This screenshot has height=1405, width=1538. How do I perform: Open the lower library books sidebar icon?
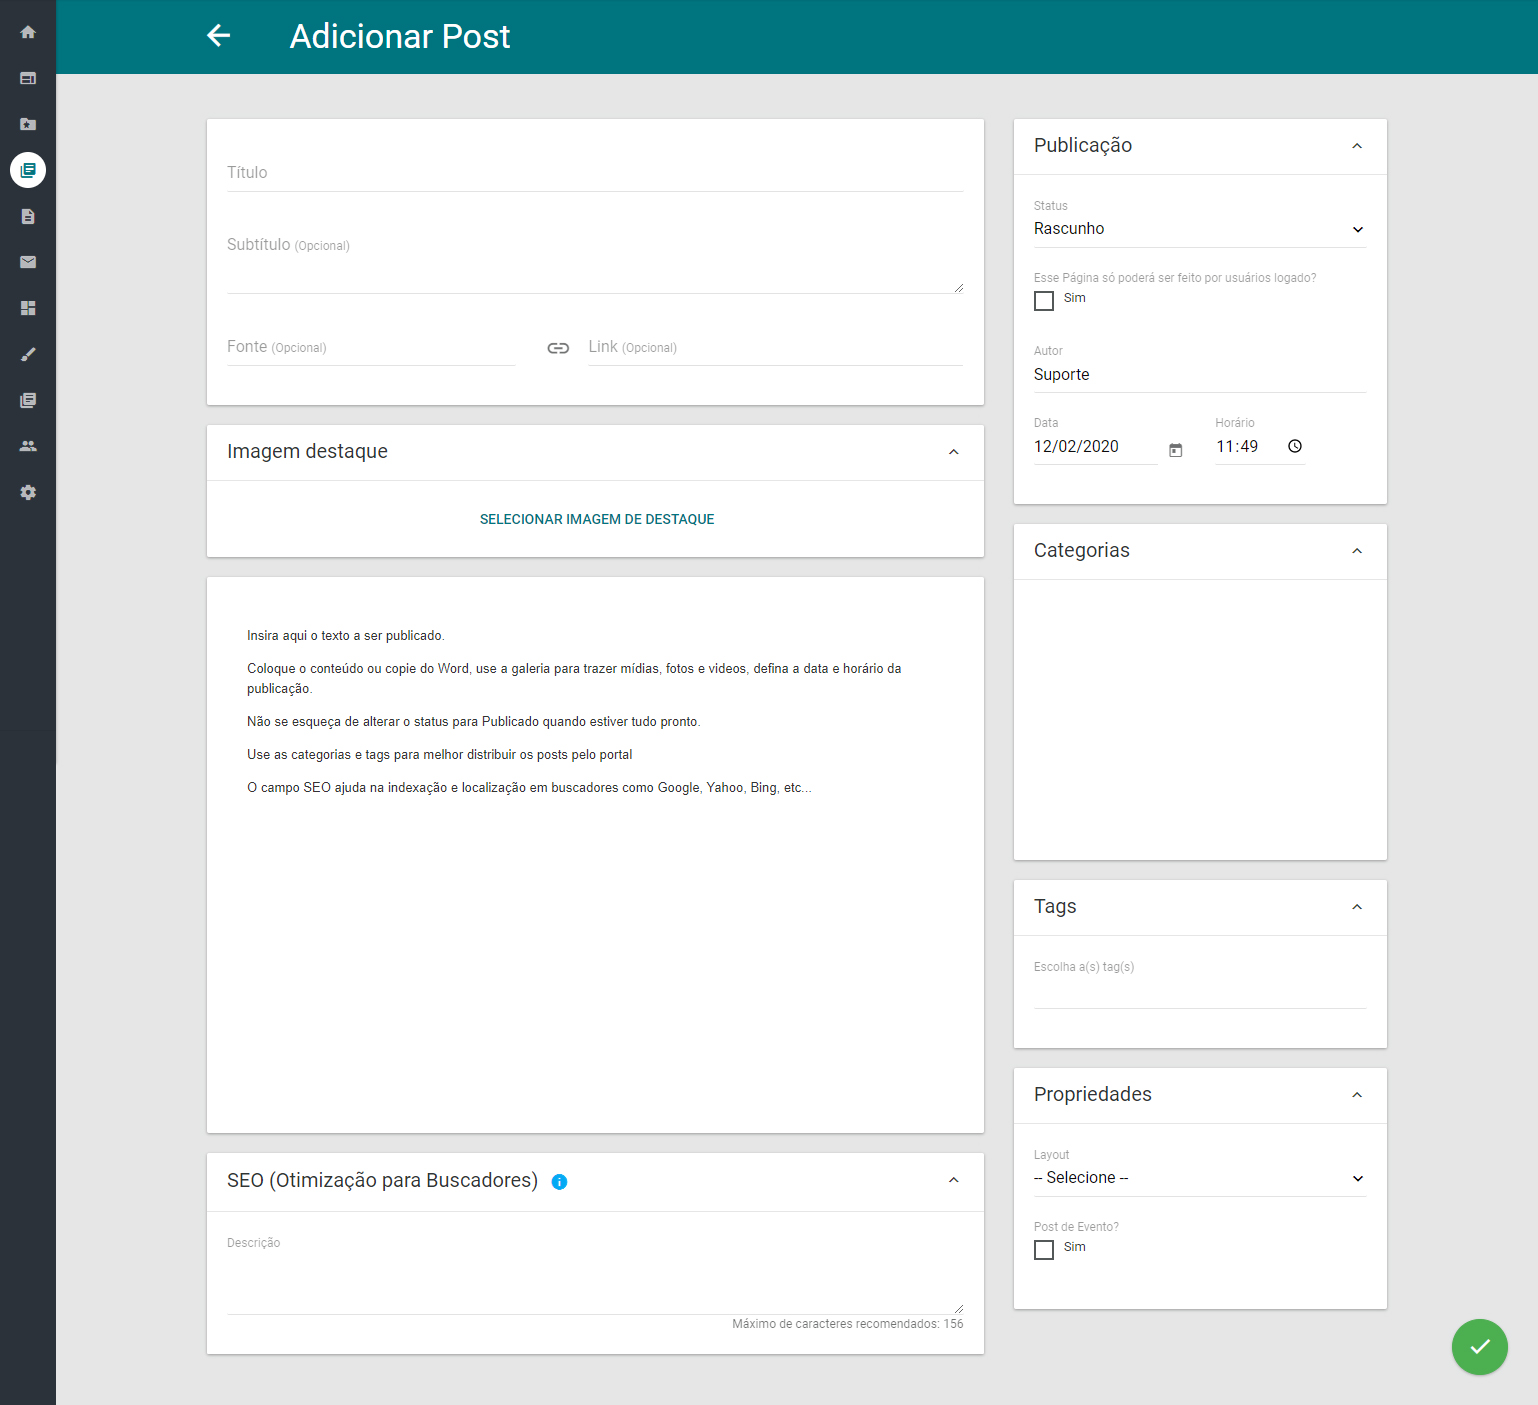tap(28, 400)
